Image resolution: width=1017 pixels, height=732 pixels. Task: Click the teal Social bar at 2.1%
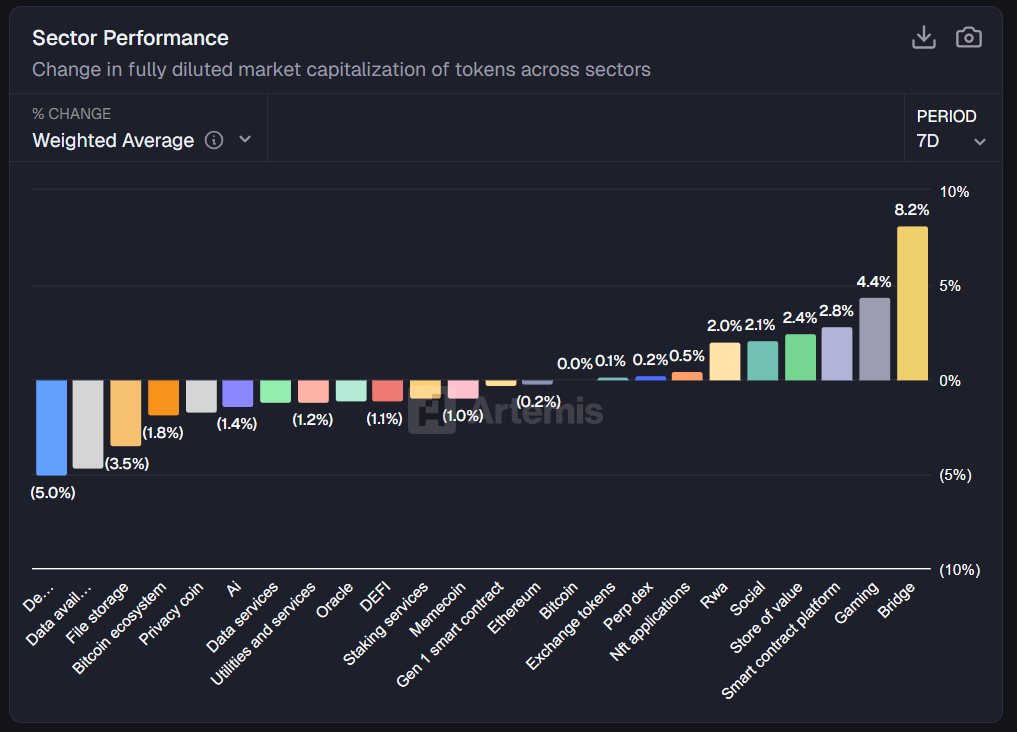[762, 361]
